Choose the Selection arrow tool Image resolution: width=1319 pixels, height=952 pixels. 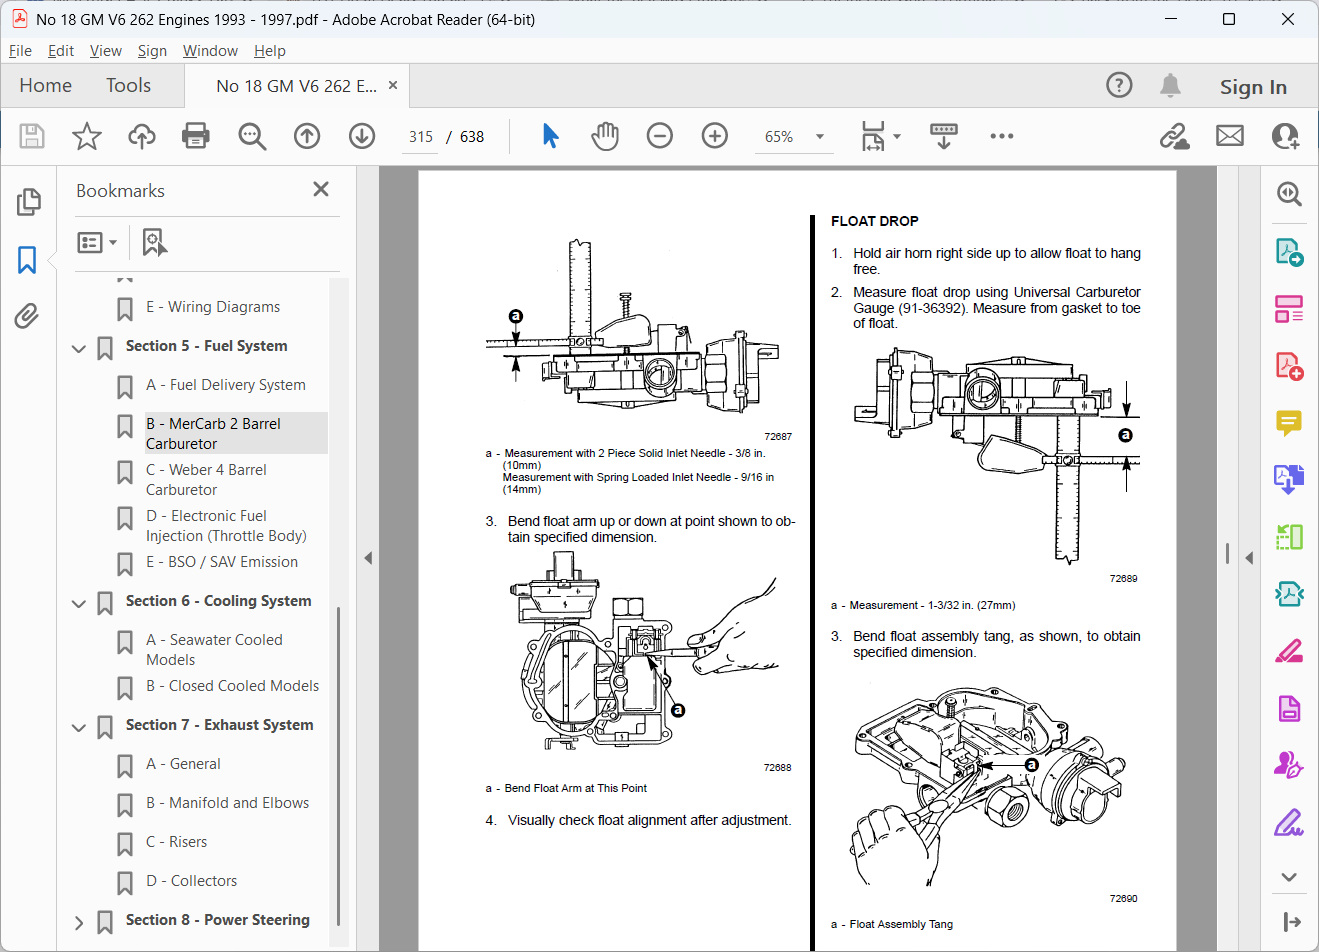click(550, 136)
